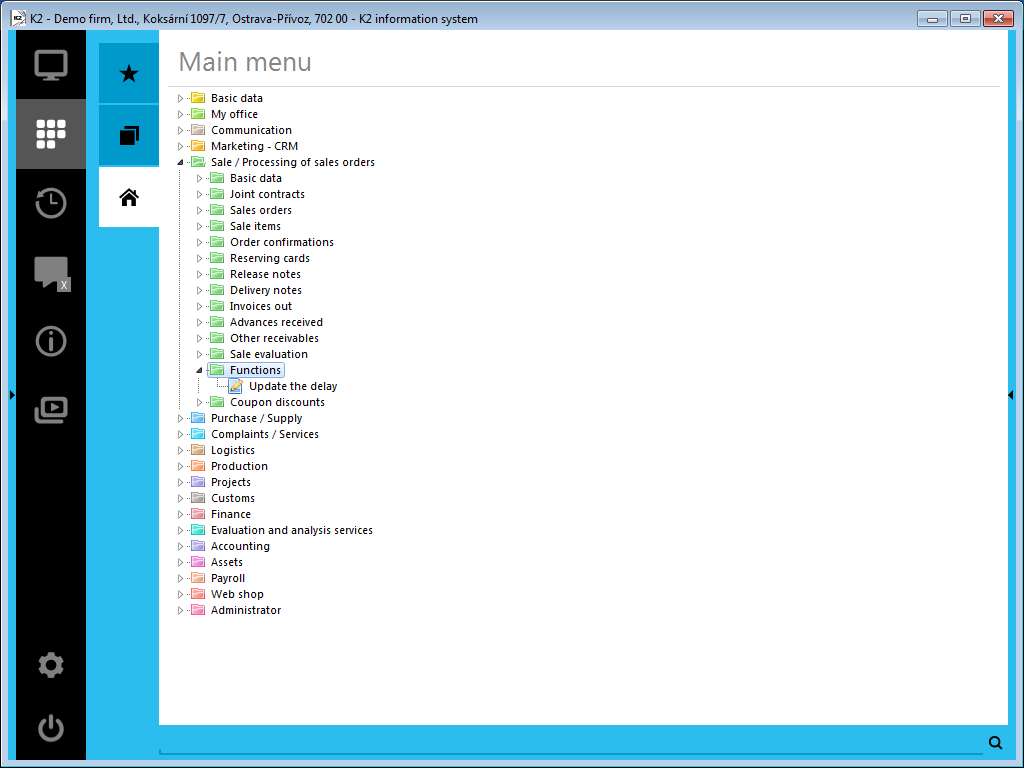Select the Advances received item

pos(276,322)
